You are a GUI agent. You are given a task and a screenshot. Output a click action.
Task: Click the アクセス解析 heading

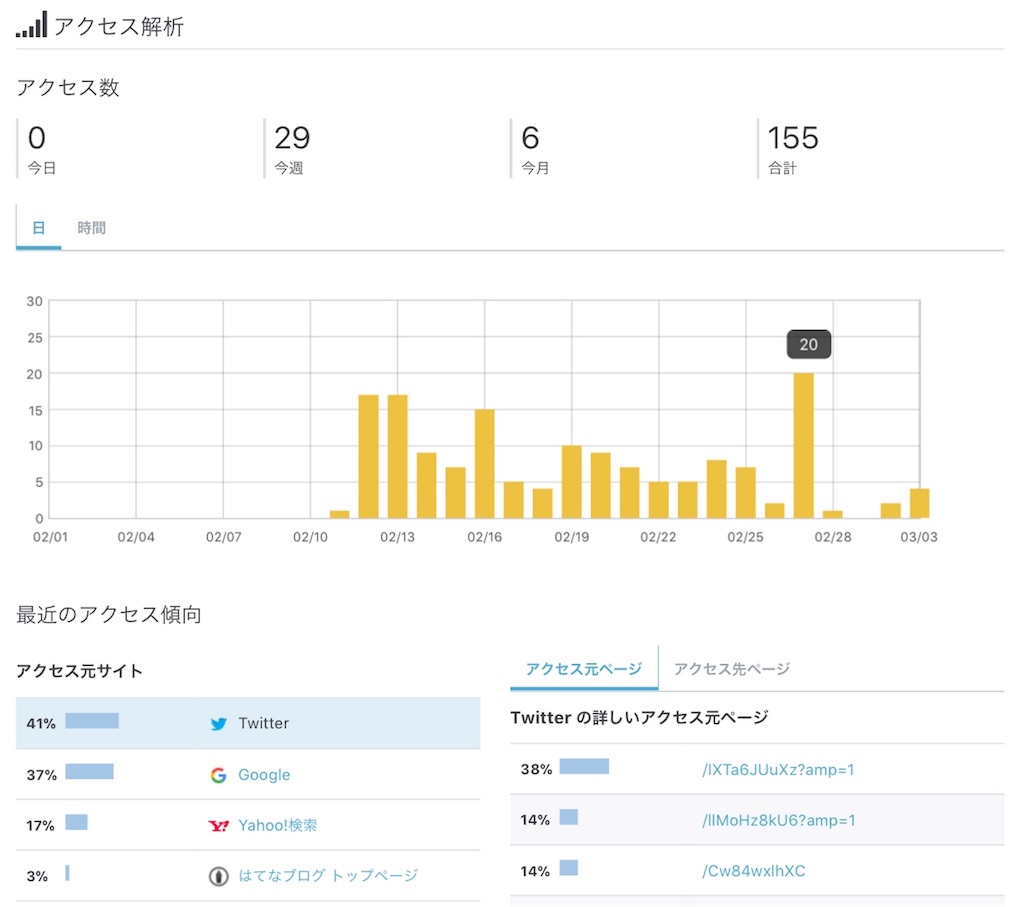(119, 26)
